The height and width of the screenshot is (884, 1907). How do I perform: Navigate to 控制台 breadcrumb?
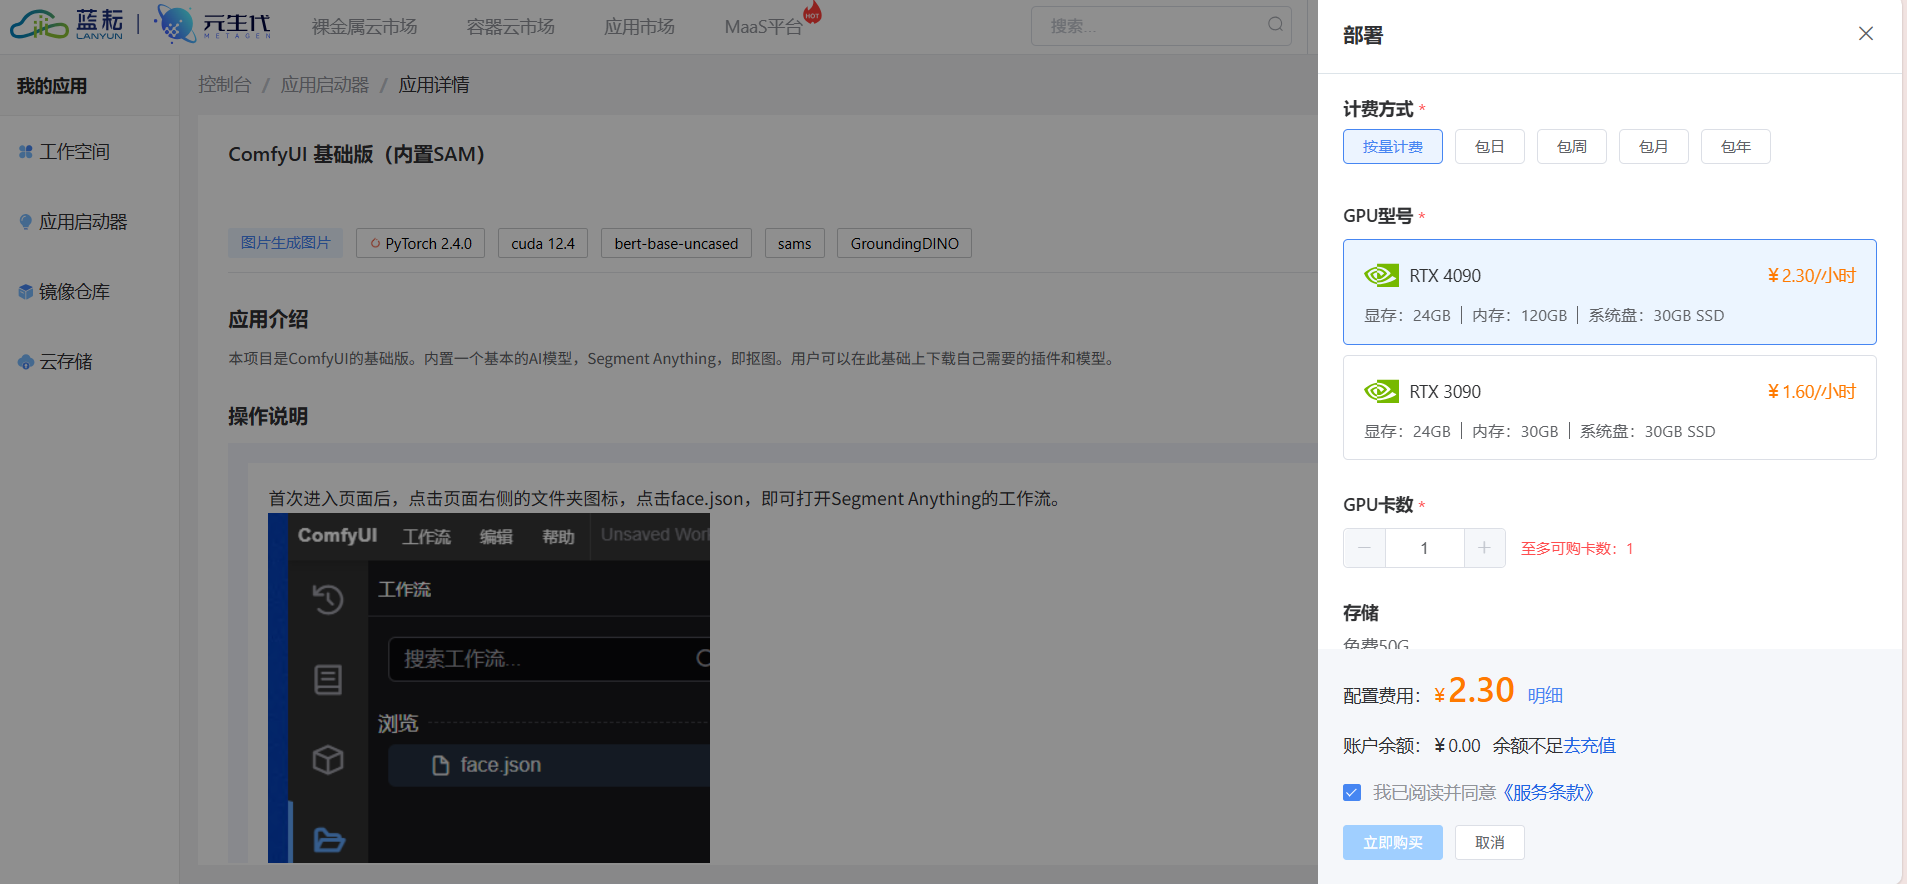click(x=224, y=85)
